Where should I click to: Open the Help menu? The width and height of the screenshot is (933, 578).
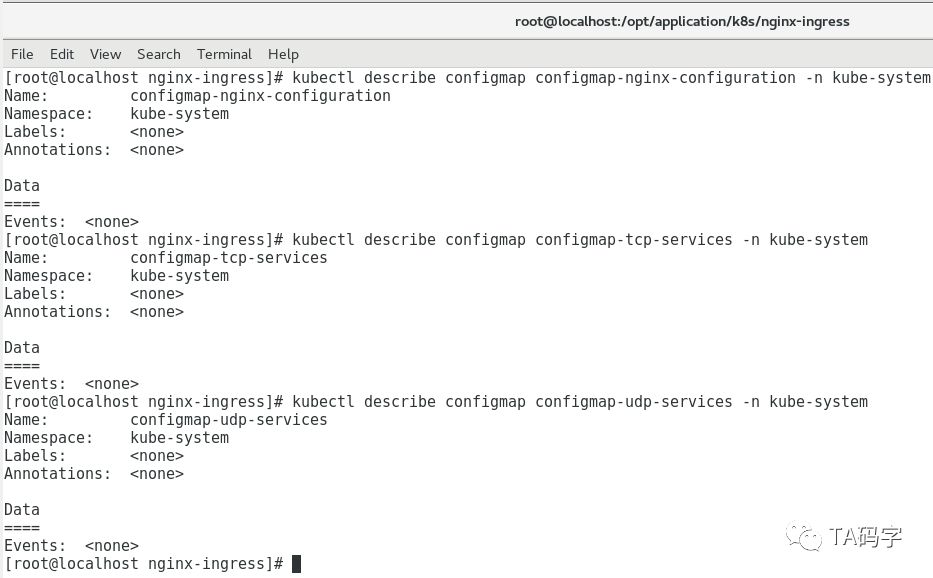(283, 54)
